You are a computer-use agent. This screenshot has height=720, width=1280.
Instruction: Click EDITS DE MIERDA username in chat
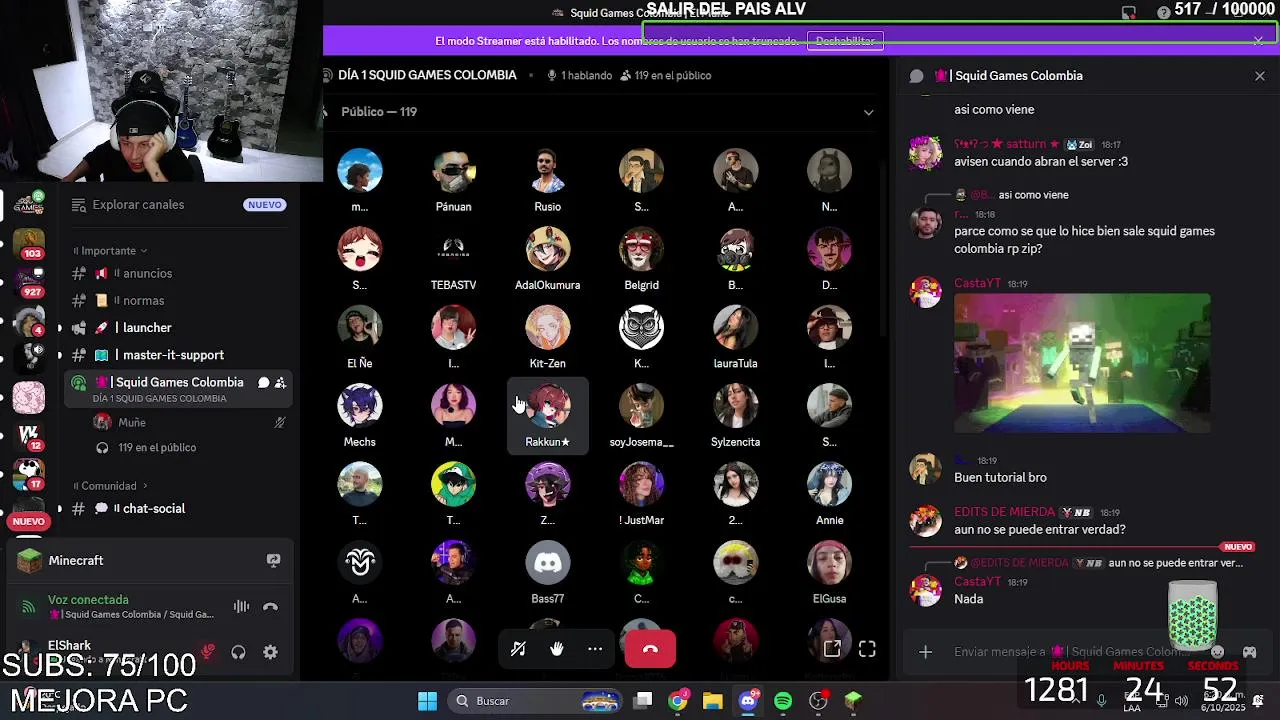tap(1004, 513)
